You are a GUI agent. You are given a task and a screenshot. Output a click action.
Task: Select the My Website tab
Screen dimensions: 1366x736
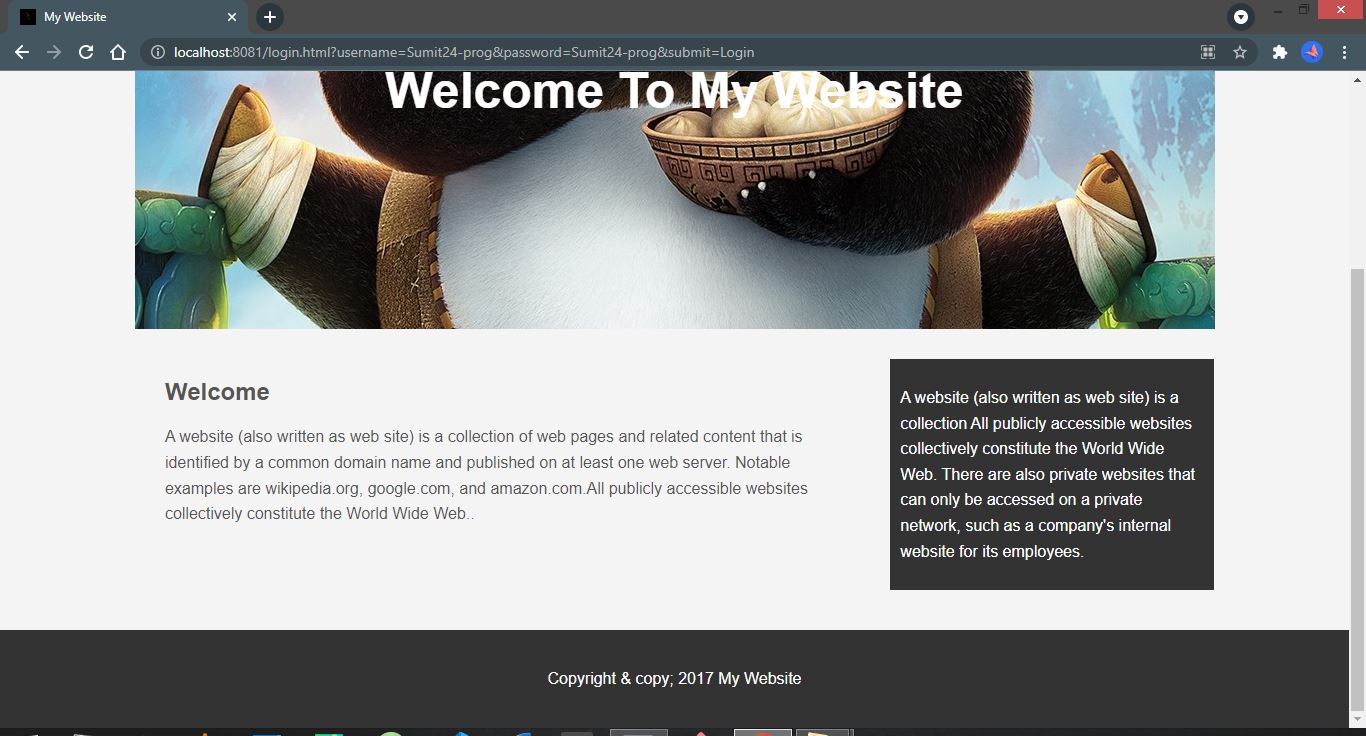pyautogui.click(x=125, y=17)
